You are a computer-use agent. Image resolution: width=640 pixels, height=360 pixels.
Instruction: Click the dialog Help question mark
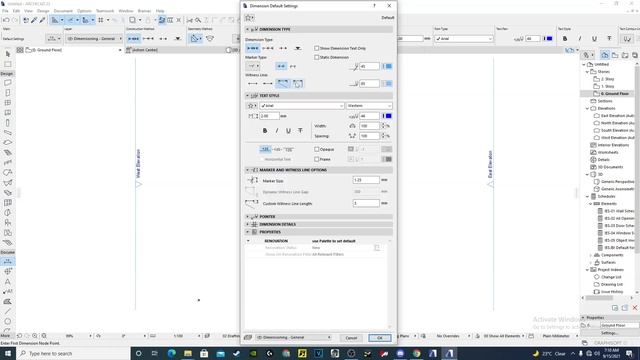(374, 6)
